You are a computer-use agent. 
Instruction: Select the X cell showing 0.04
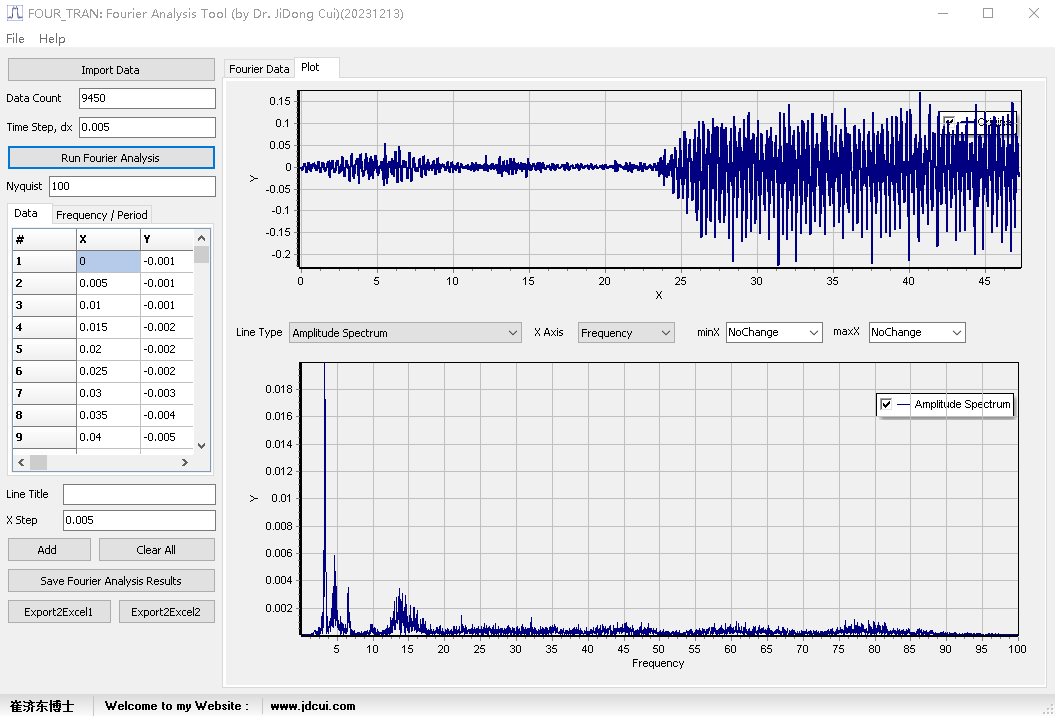click(108, 437)
